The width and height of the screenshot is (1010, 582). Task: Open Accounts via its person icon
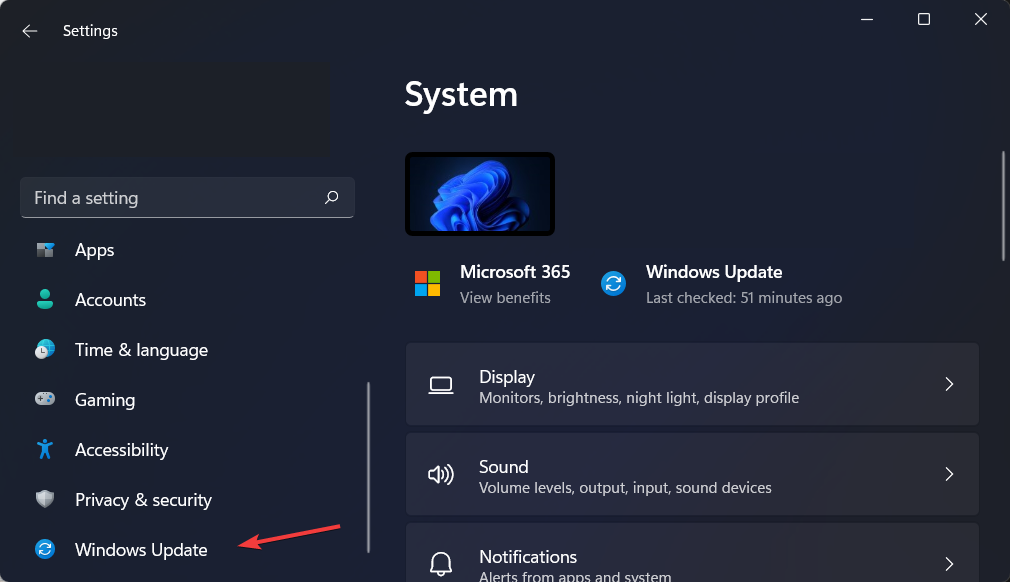(45, 299)
